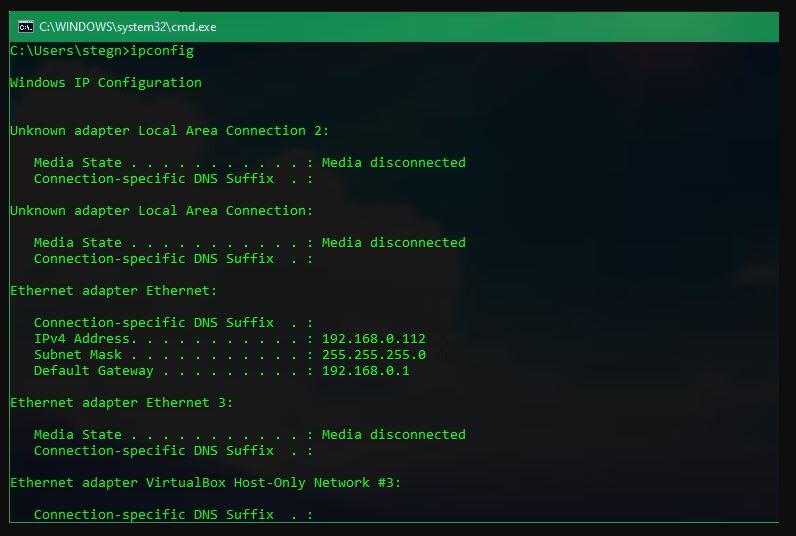The image size is (796, 536).
Task: Click Media State line under Unknown adapter Local Area Connection:
Action: click(250, 243)
